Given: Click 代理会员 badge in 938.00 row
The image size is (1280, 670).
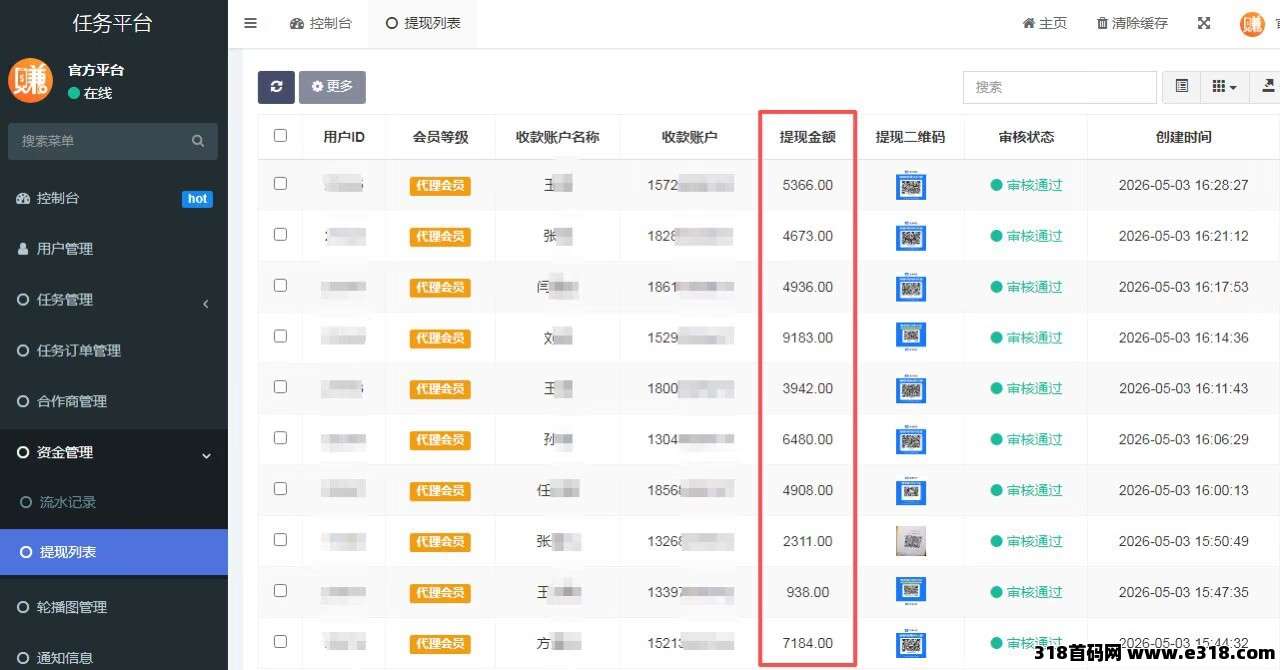Looking at the screenshot, I should (440, 593).
